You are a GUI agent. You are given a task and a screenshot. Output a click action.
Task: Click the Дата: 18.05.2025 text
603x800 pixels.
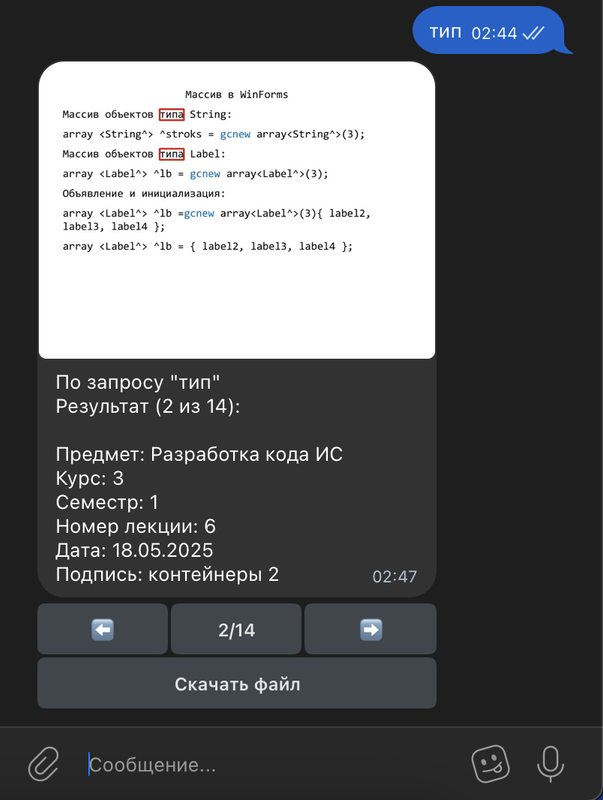click(134, 550)
